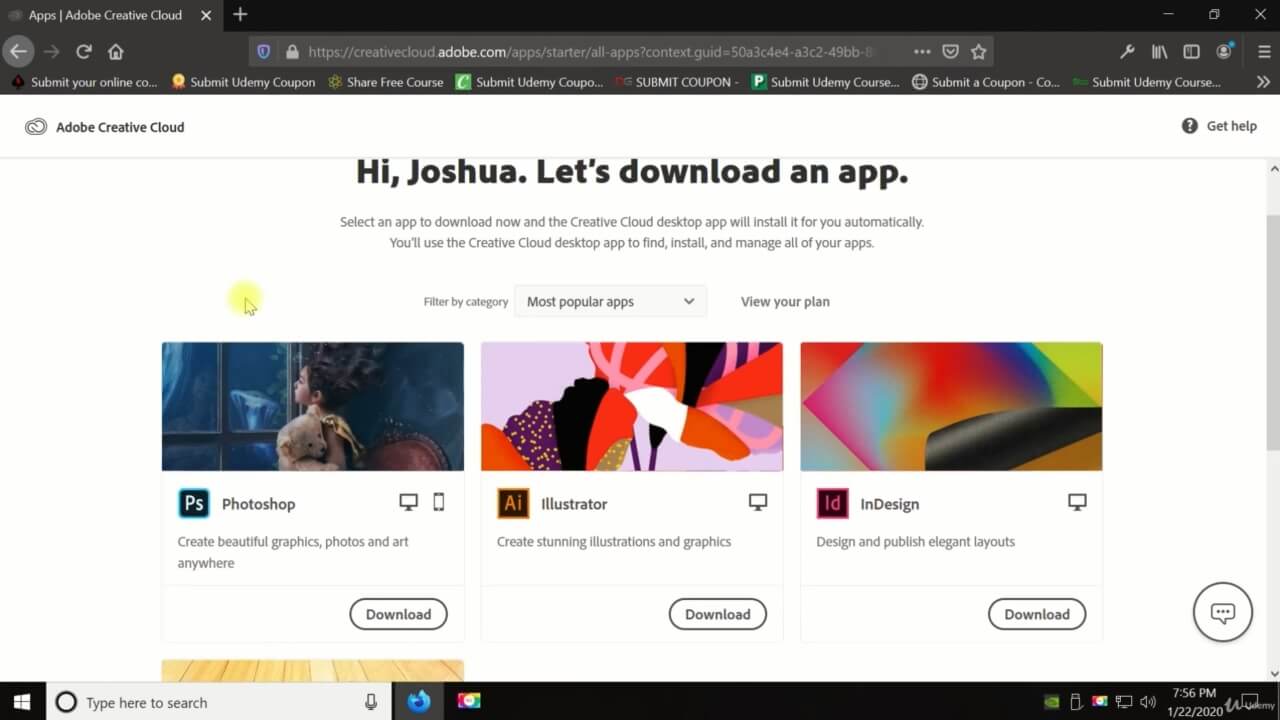Viewport: 1280px width, 720px height.
Task: Show more bookmarks chevron
Action: (x=1263, y=82)
